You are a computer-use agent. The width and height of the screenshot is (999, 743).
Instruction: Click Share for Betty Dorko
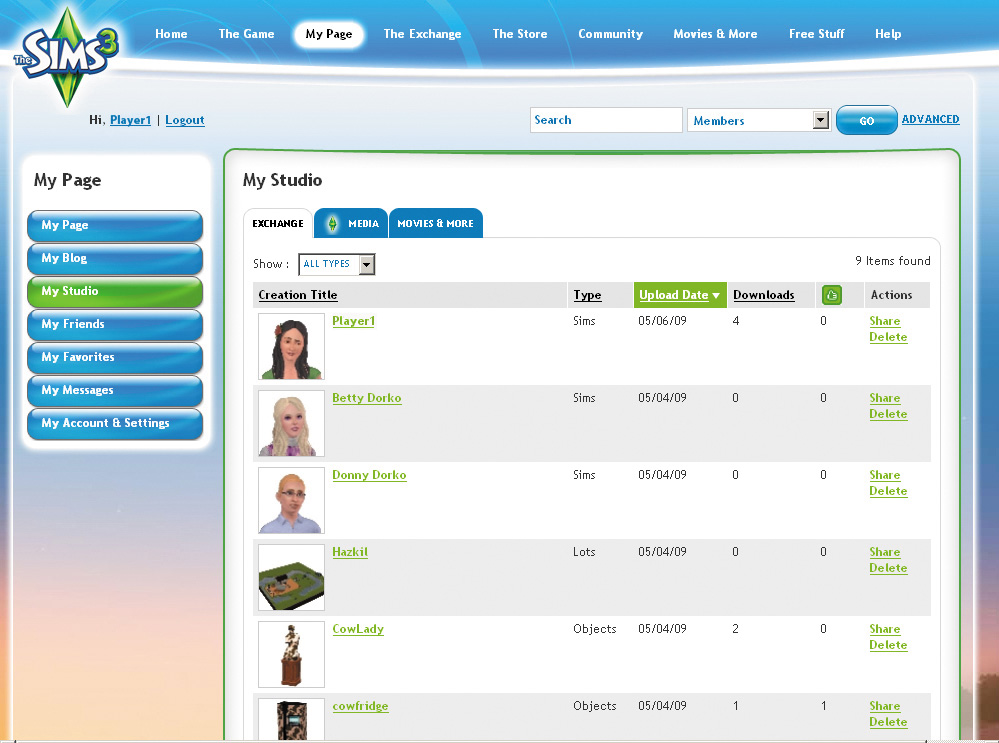point(884,398)
